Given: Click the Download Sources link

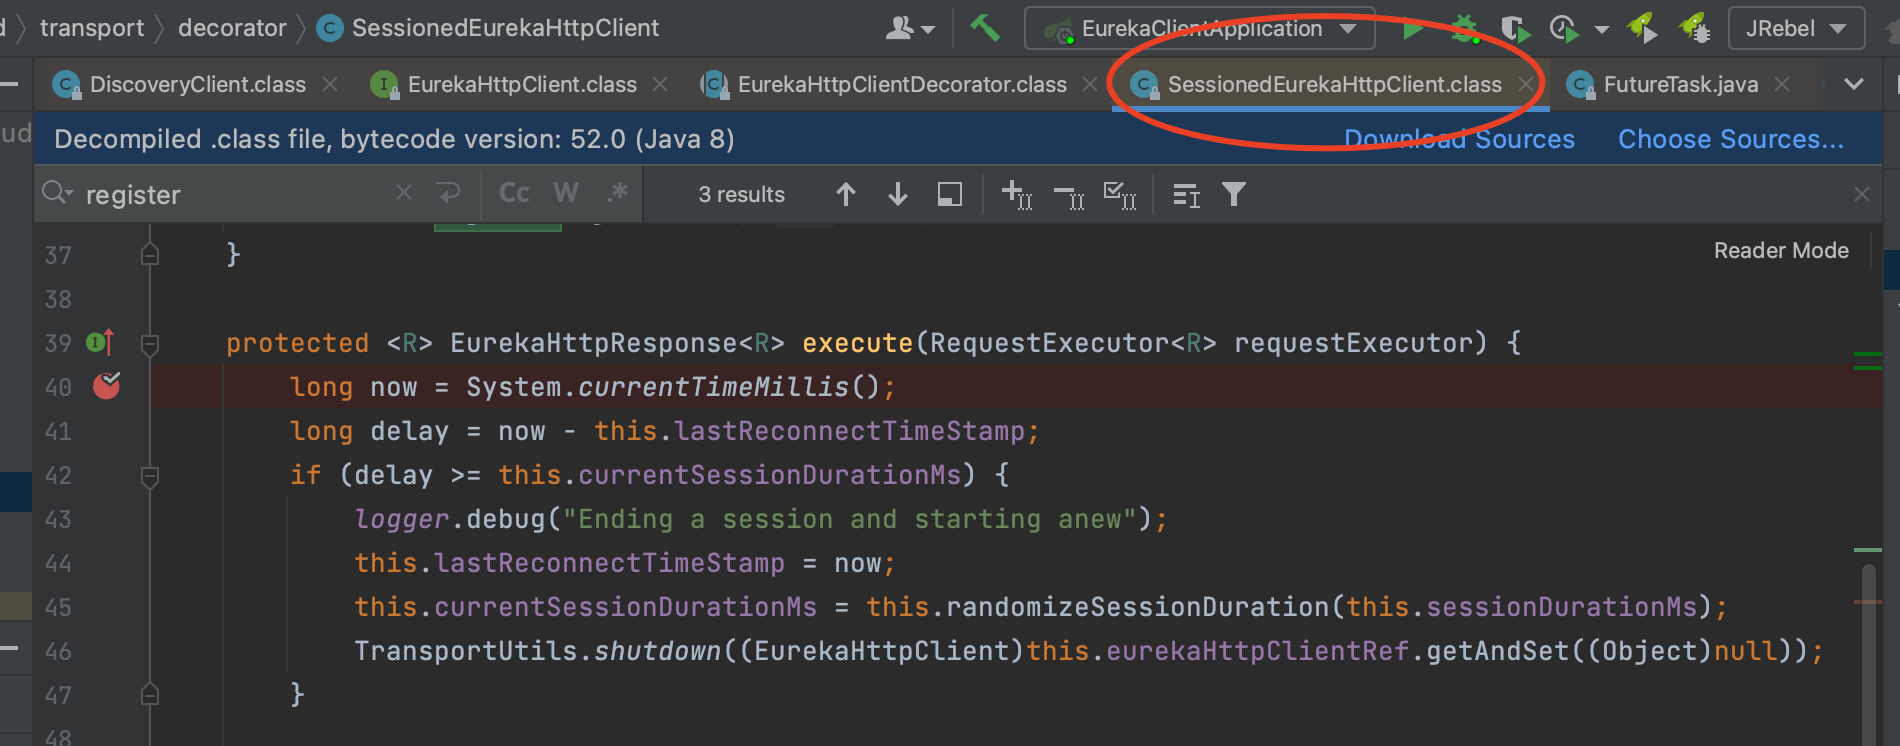Looking at the screenshot, I should 1459,139.
